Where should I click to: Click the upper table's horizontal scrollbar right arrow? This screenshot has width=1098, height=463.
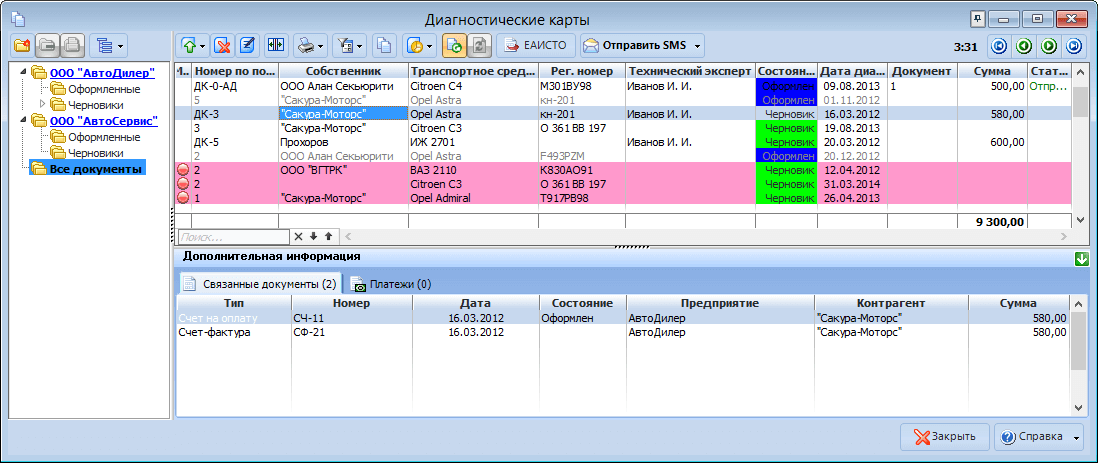[1066, 237]
